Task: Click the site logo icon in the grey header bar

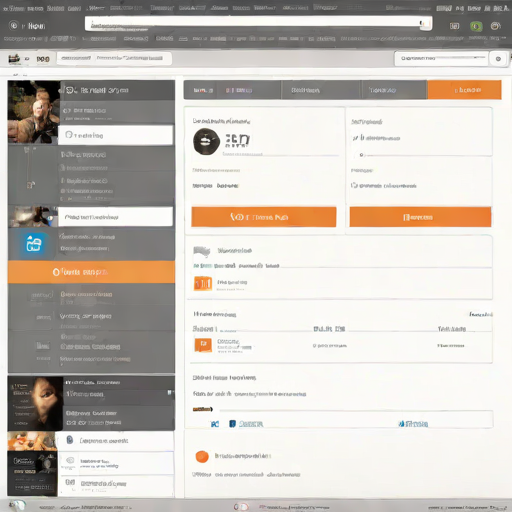Action: pos(14,59)
